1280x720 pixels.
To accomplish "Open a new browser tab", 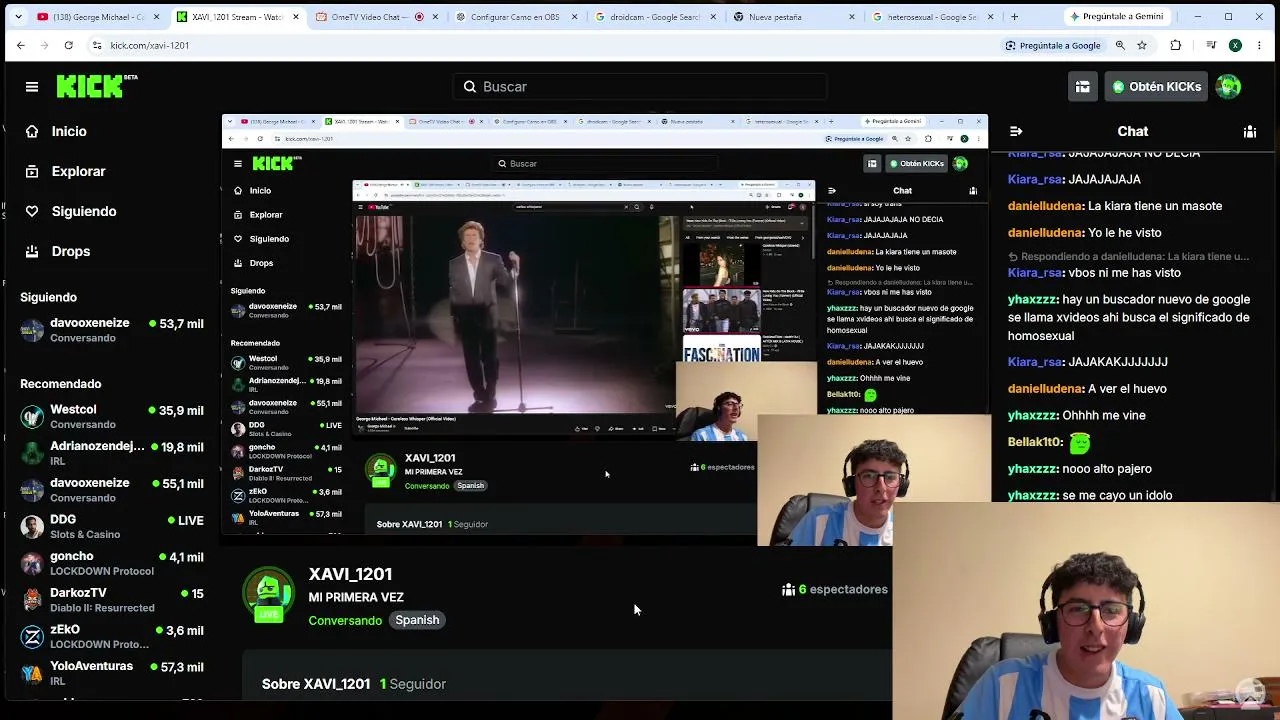I will coord(1014,17).
